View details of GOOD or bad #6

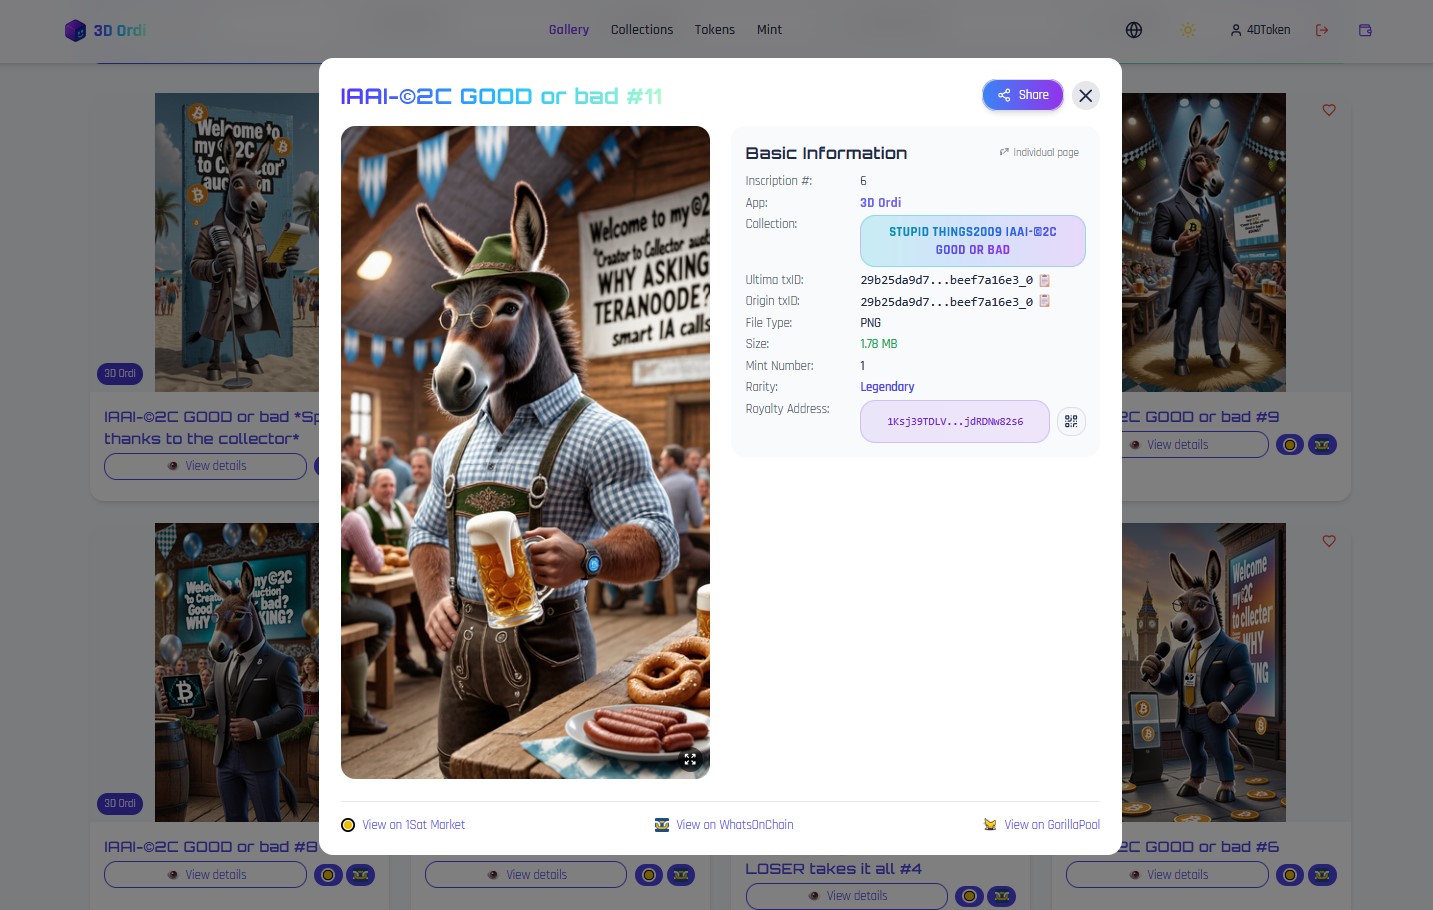tap(1167, 875)
